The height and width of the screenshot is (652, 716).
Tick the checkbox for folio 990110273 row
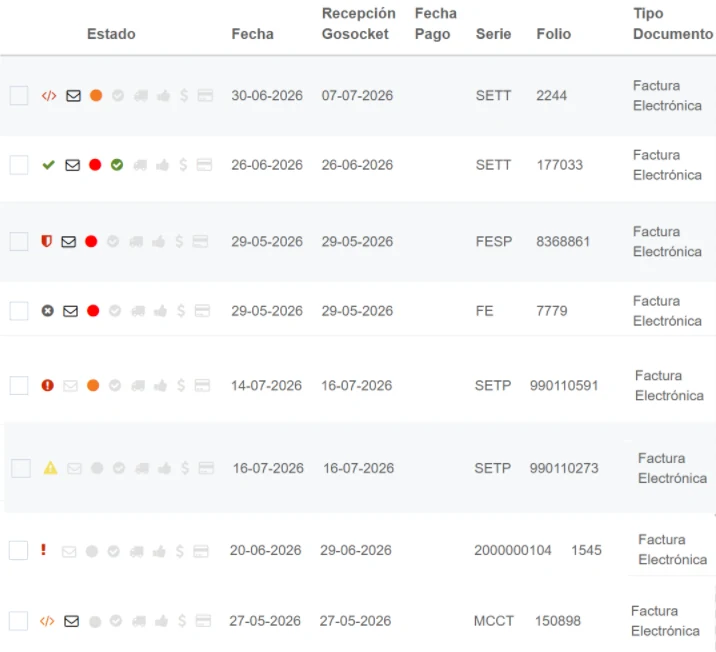[x=21, y=468]
